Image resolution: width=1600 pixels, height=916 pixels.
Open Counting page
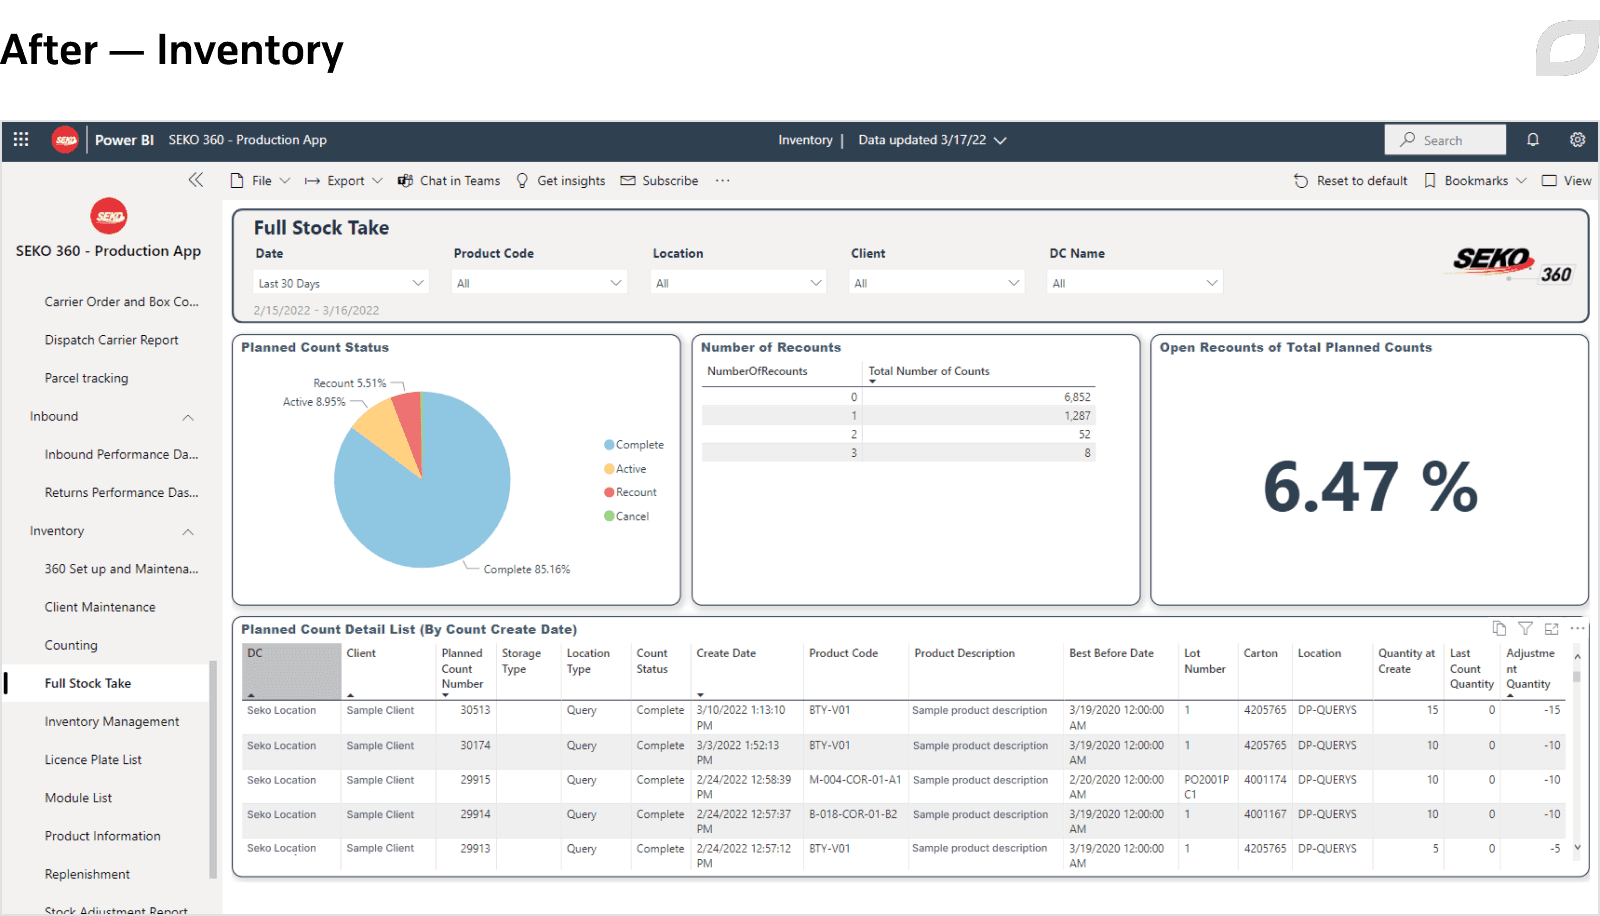(71, 645)
